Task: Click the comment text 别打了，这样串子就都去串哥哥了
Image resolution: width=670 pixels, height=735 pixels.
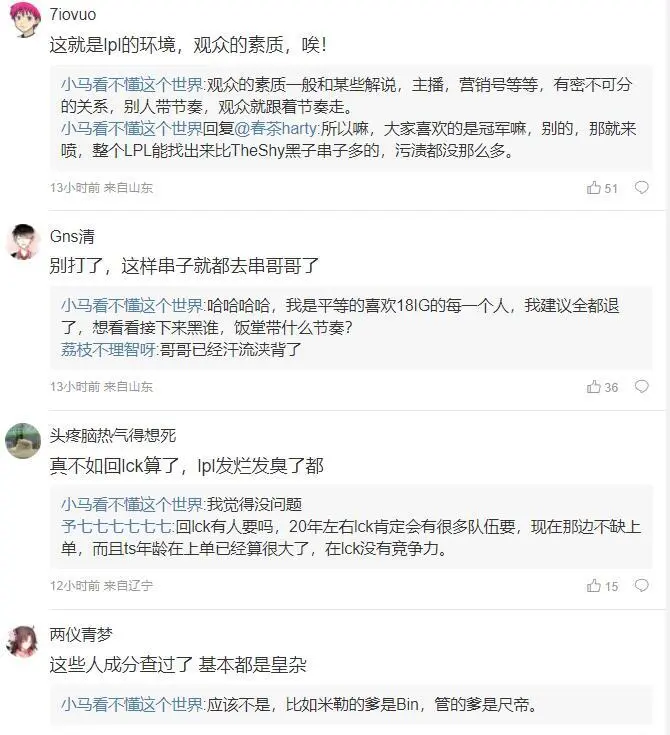Action: [x=186, y=267]
